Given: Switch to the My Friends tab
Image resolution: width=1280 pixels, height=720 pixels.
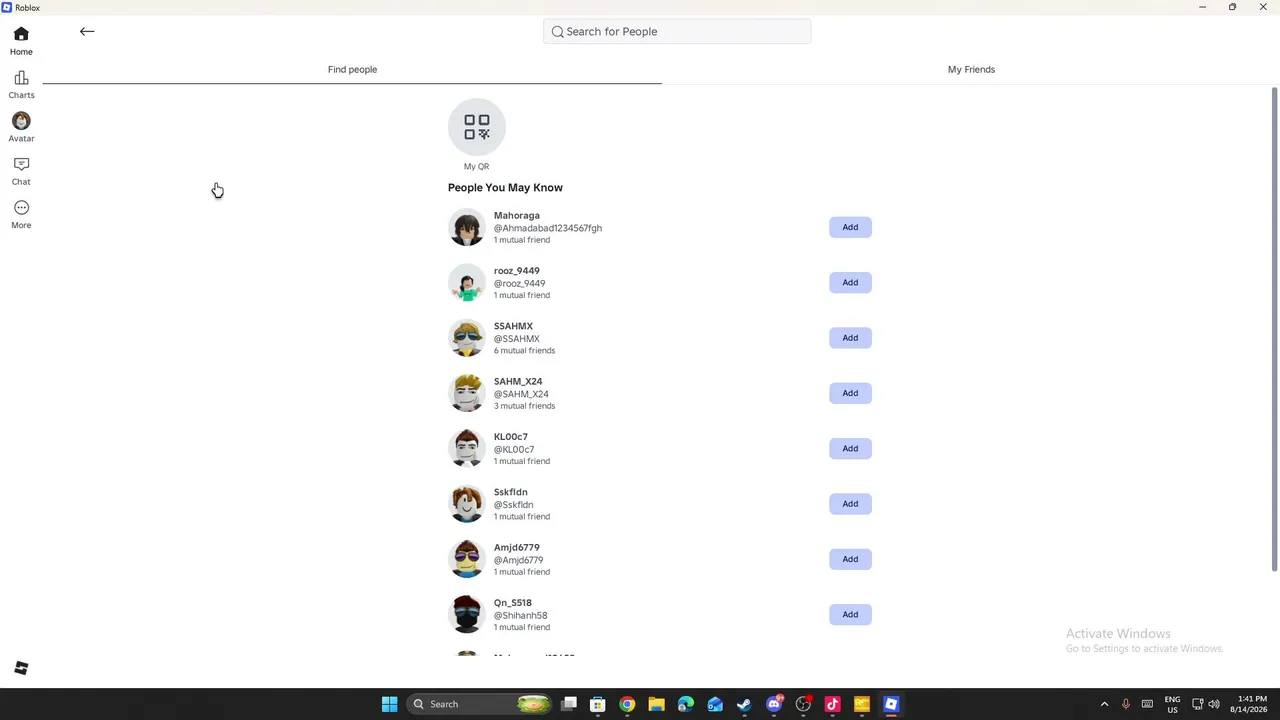Looking at the screenshot, I should [x=971, y=69].
